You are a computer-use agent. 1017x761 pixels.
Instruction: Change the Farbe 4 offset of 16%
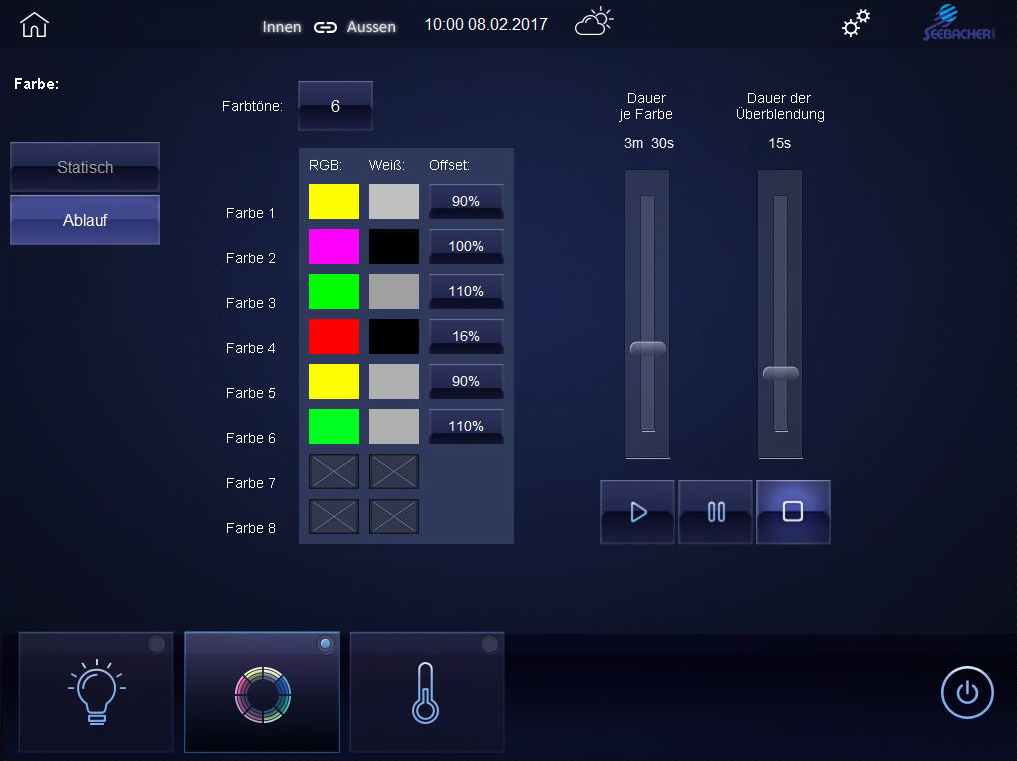point(466,337)
